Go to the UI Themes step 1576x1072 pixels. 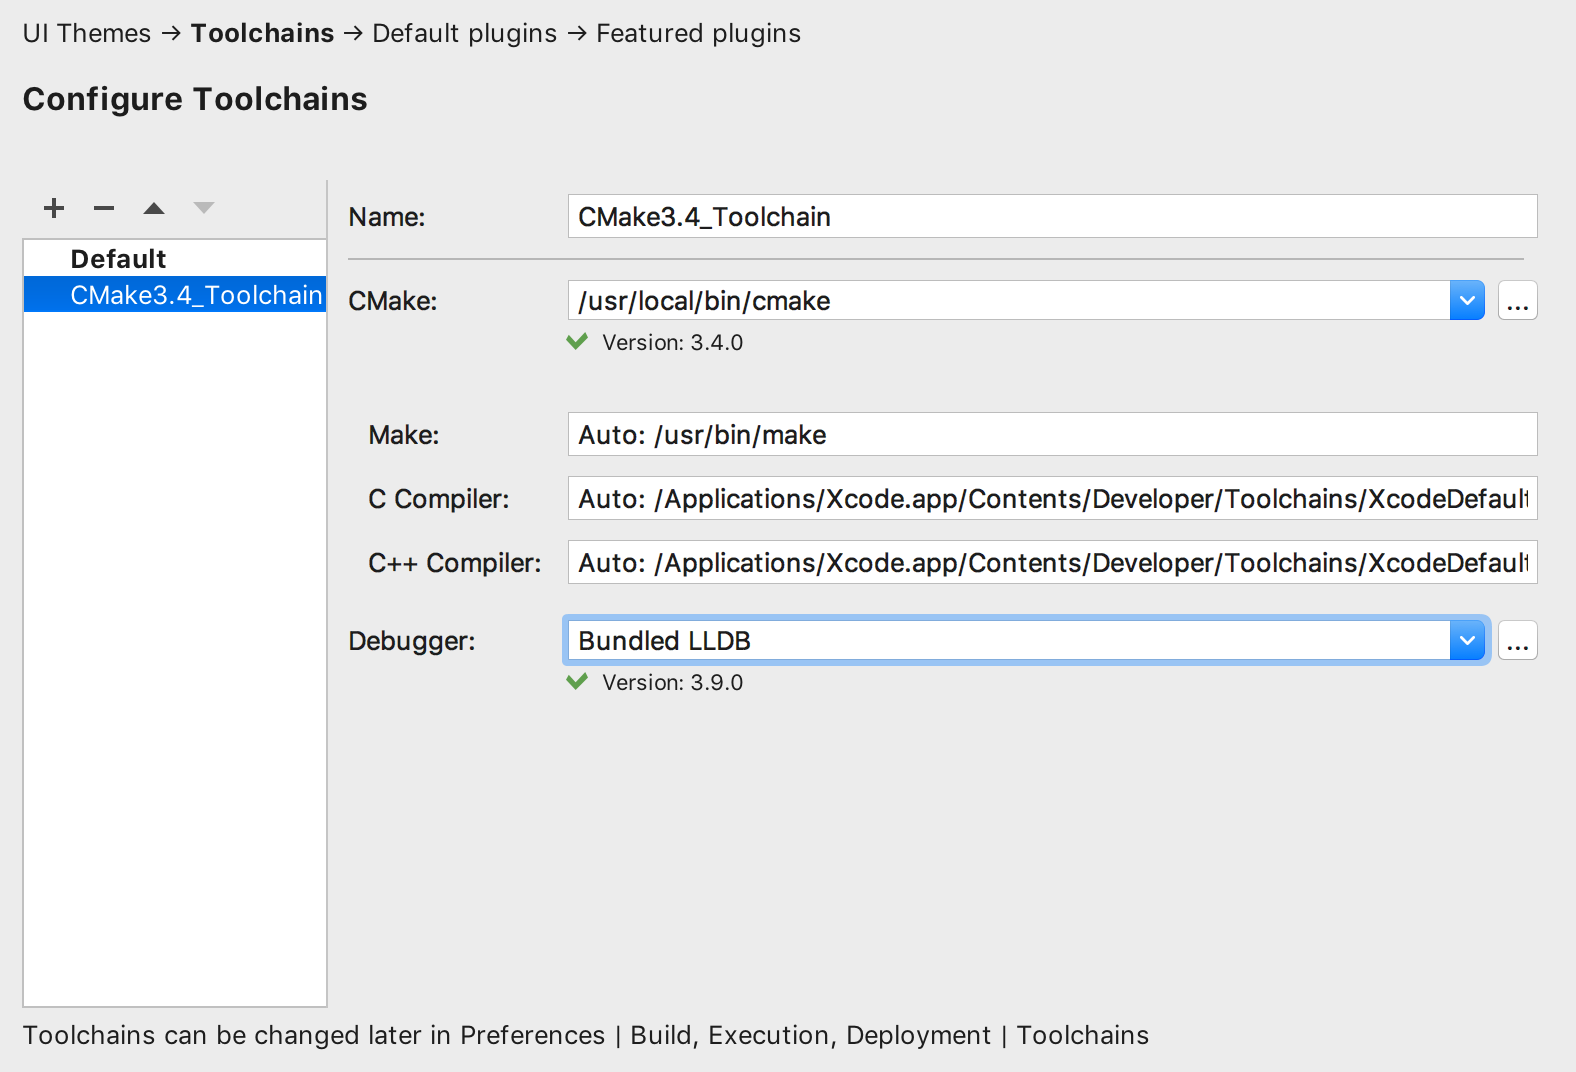click(x=87, y=34)
